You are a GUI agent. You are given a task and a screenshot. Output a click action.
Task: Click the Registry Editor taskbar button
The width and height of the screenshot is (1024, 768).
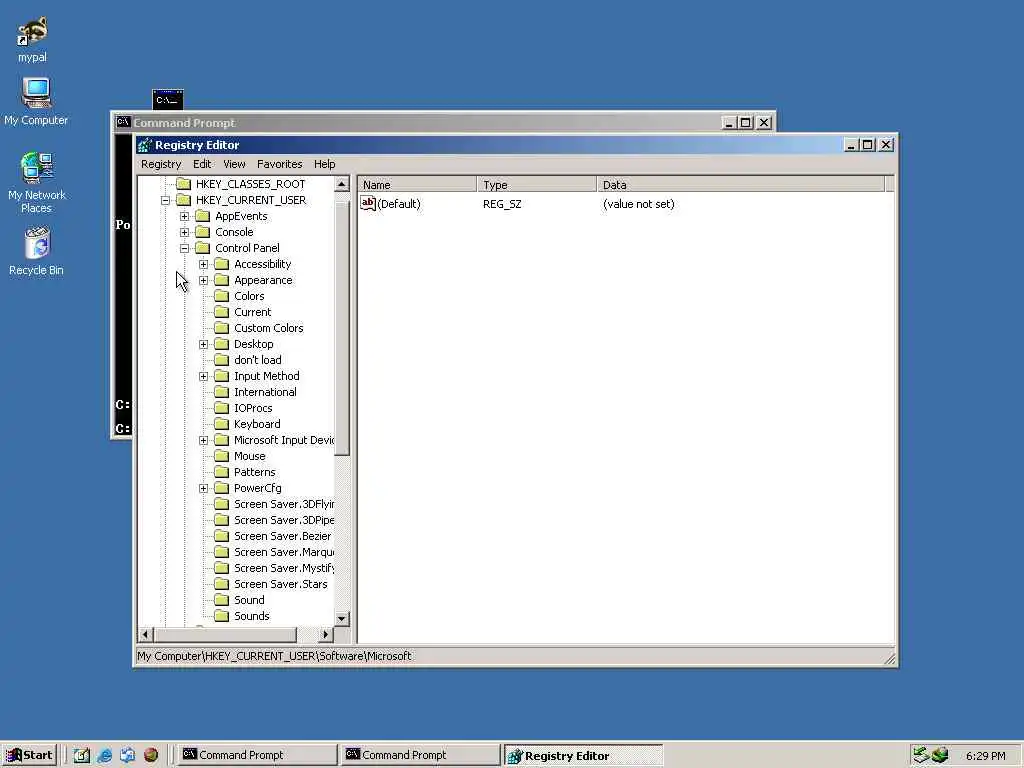tap(583, 755)
